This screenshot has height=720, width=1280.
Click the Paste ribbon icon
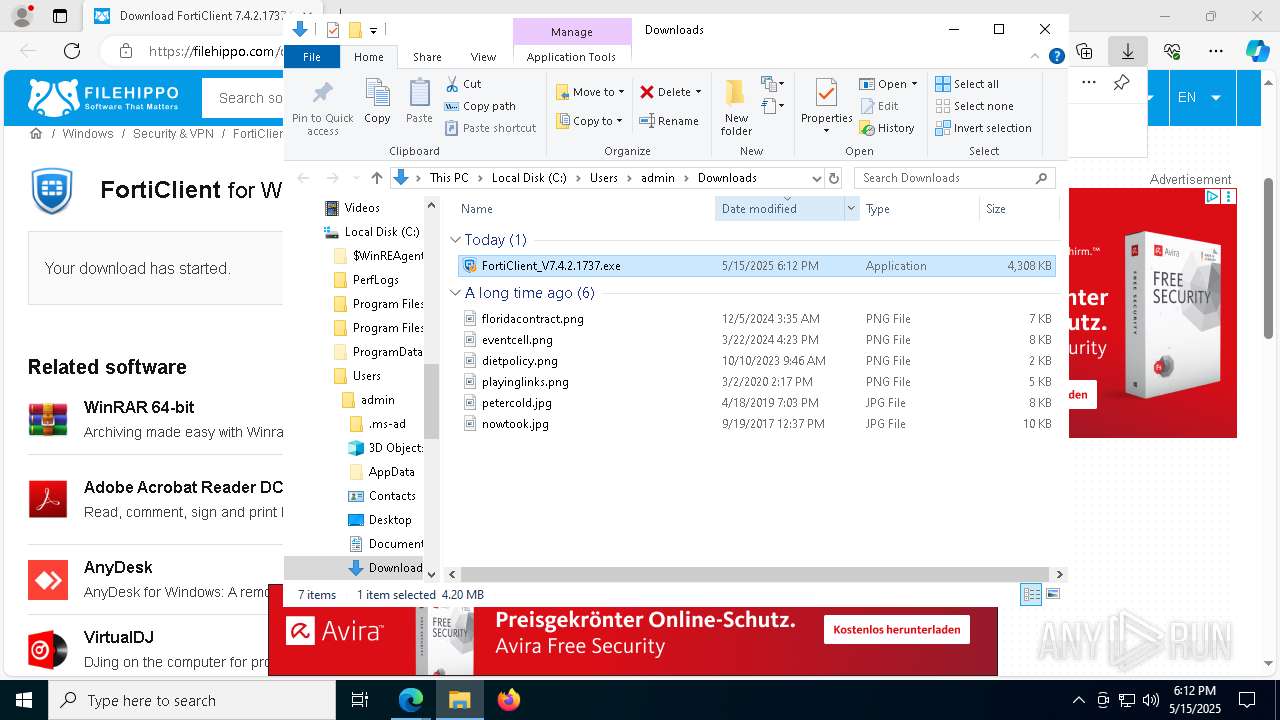(x=419, y=102)
